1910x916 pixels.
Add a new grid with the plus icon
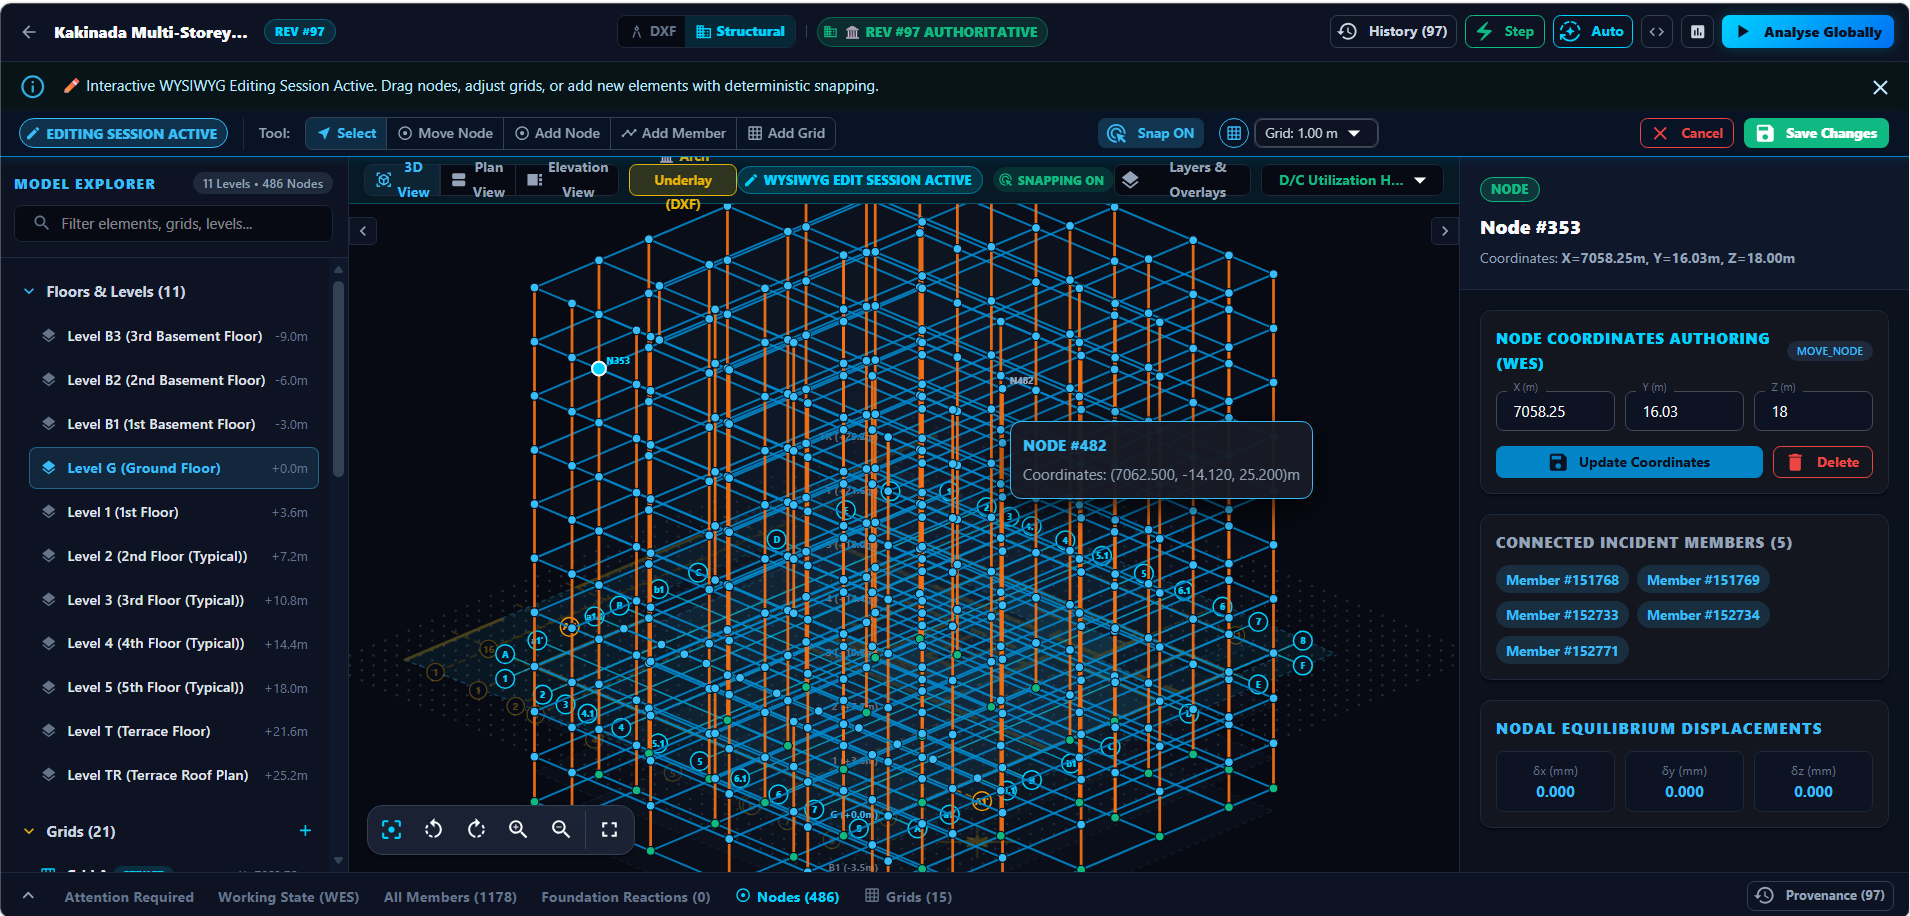[305, 831]
